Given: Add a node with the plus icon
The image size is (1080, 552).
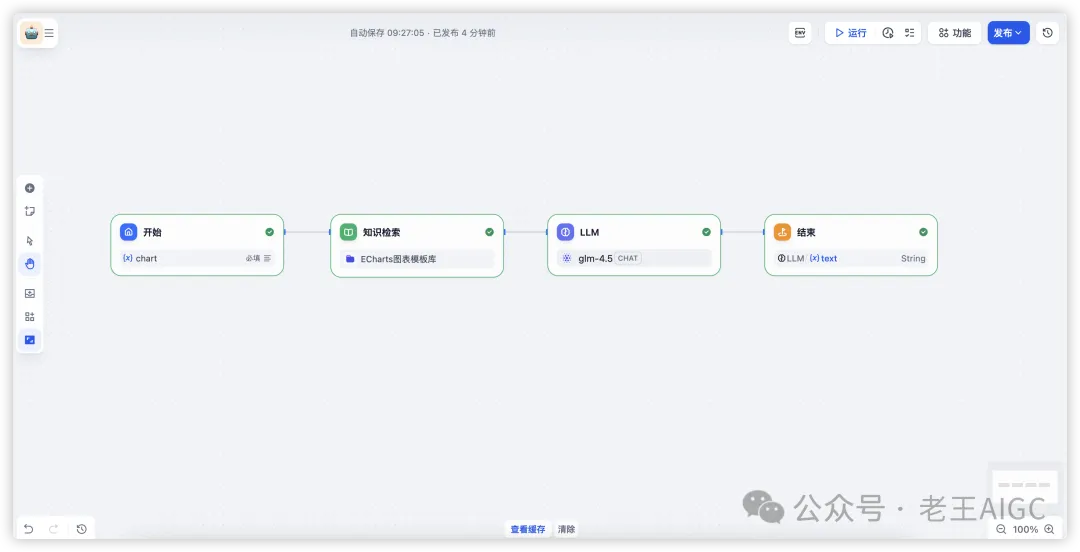Looking at the screenshot, I should [30, 188].
